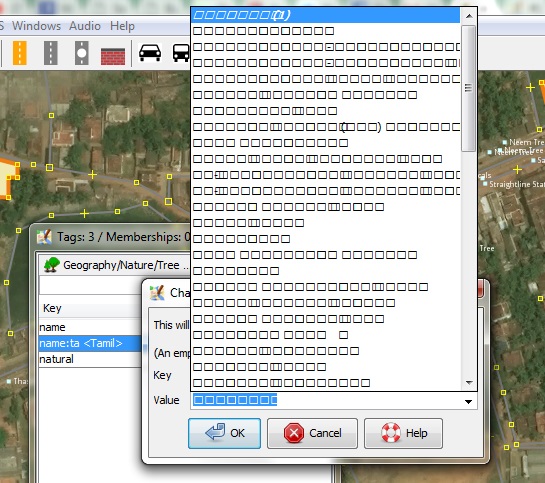Select the bus preset icon
Screen dimensions: 545x483
click(x=181, y=53)
